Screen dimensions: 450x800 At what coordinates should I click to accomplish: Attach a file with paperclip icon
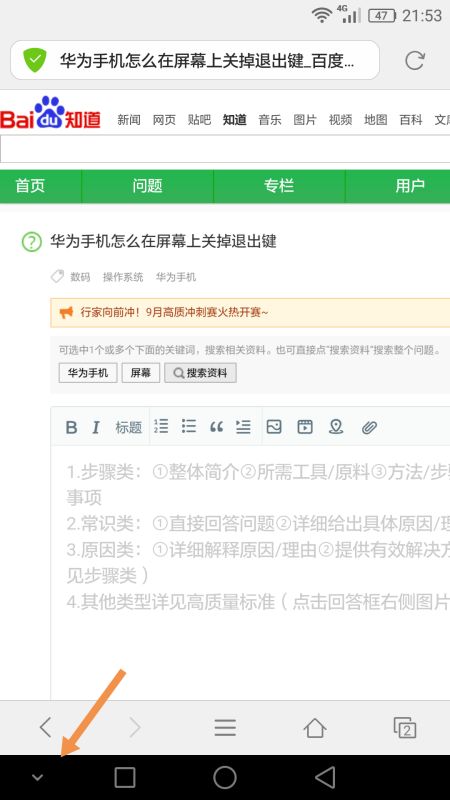[x=369, y=427]
